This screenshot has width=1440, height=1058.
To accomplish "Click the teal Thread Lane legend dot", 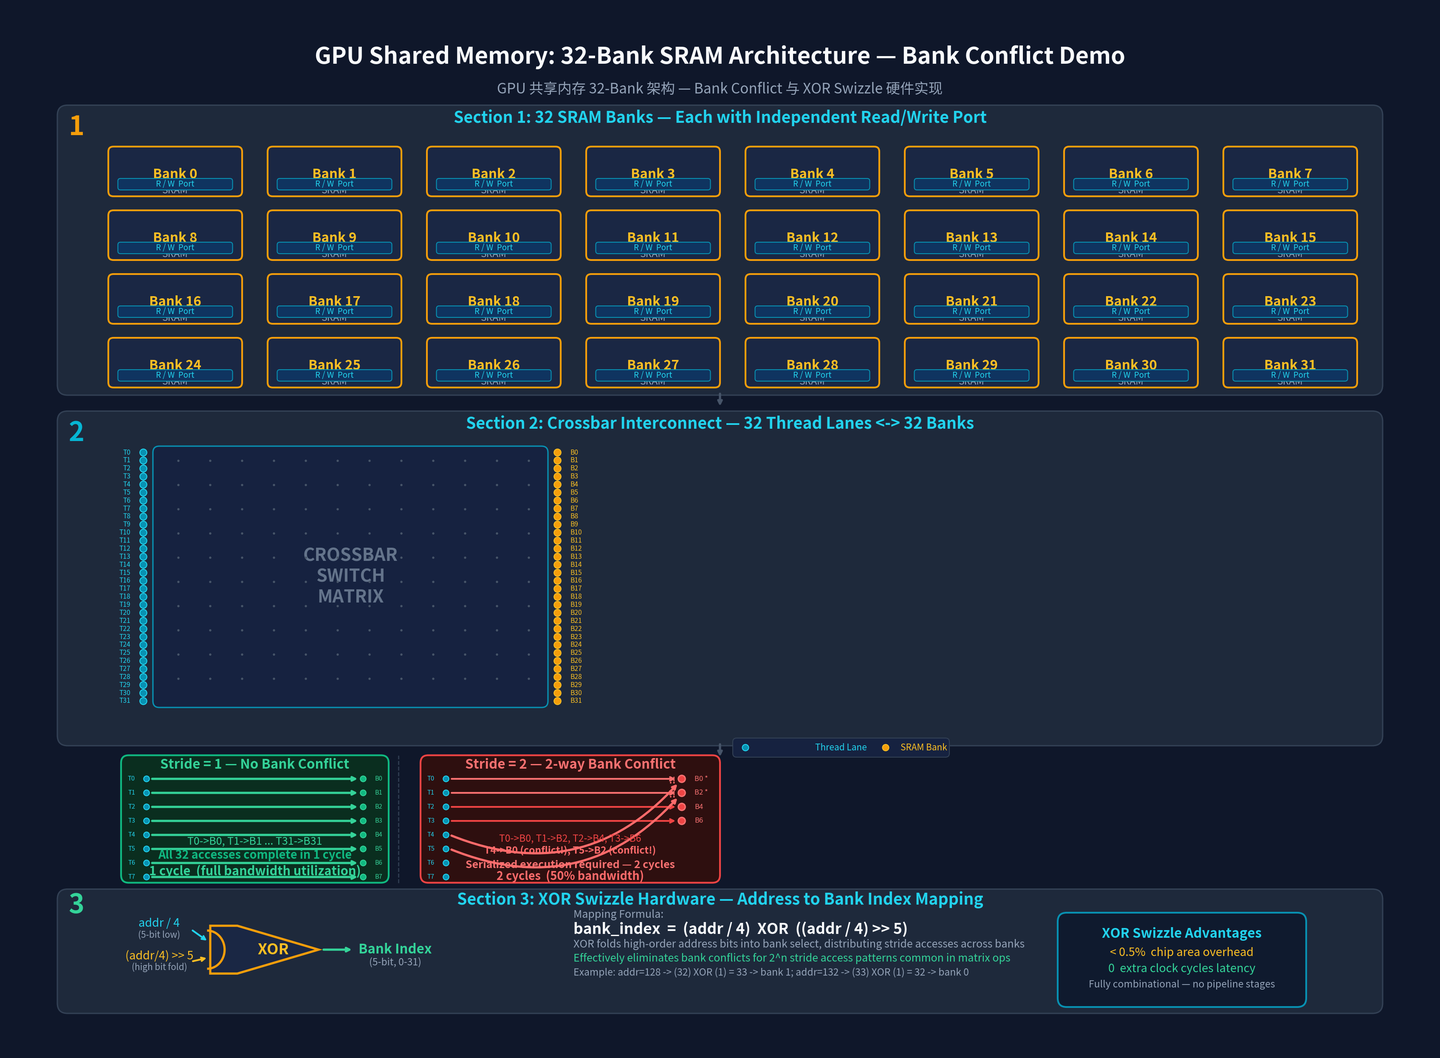I will click(x=746, y=747).
